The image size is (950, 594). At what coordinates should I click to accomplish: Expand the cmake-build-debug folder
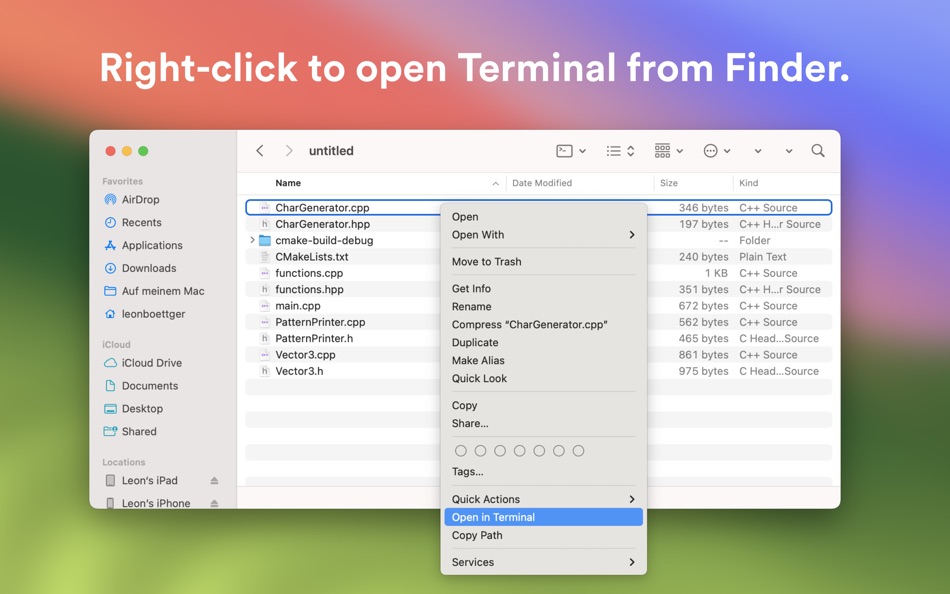[x=252, y=240]
